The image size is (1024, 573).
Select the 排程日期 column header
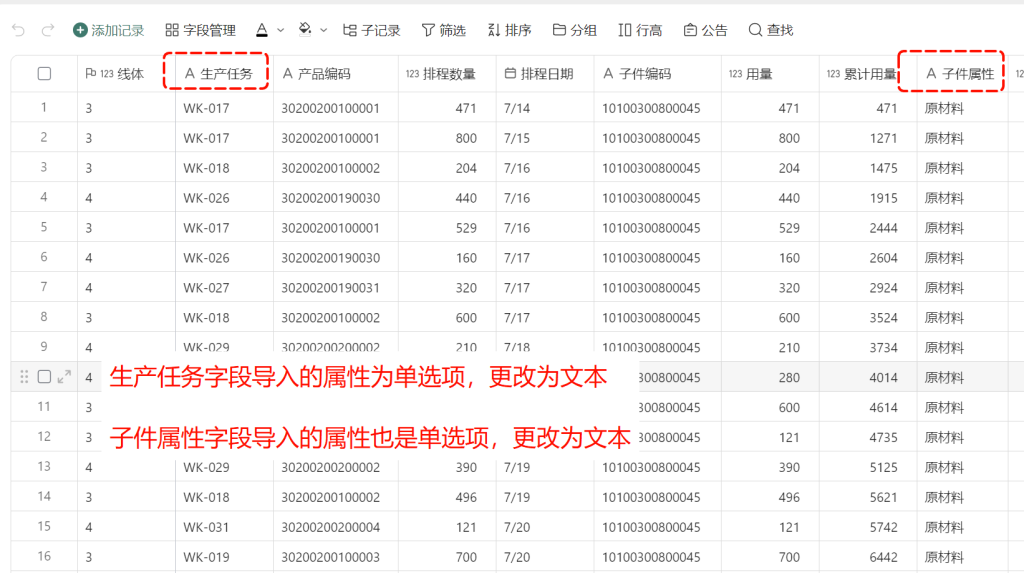545,74
